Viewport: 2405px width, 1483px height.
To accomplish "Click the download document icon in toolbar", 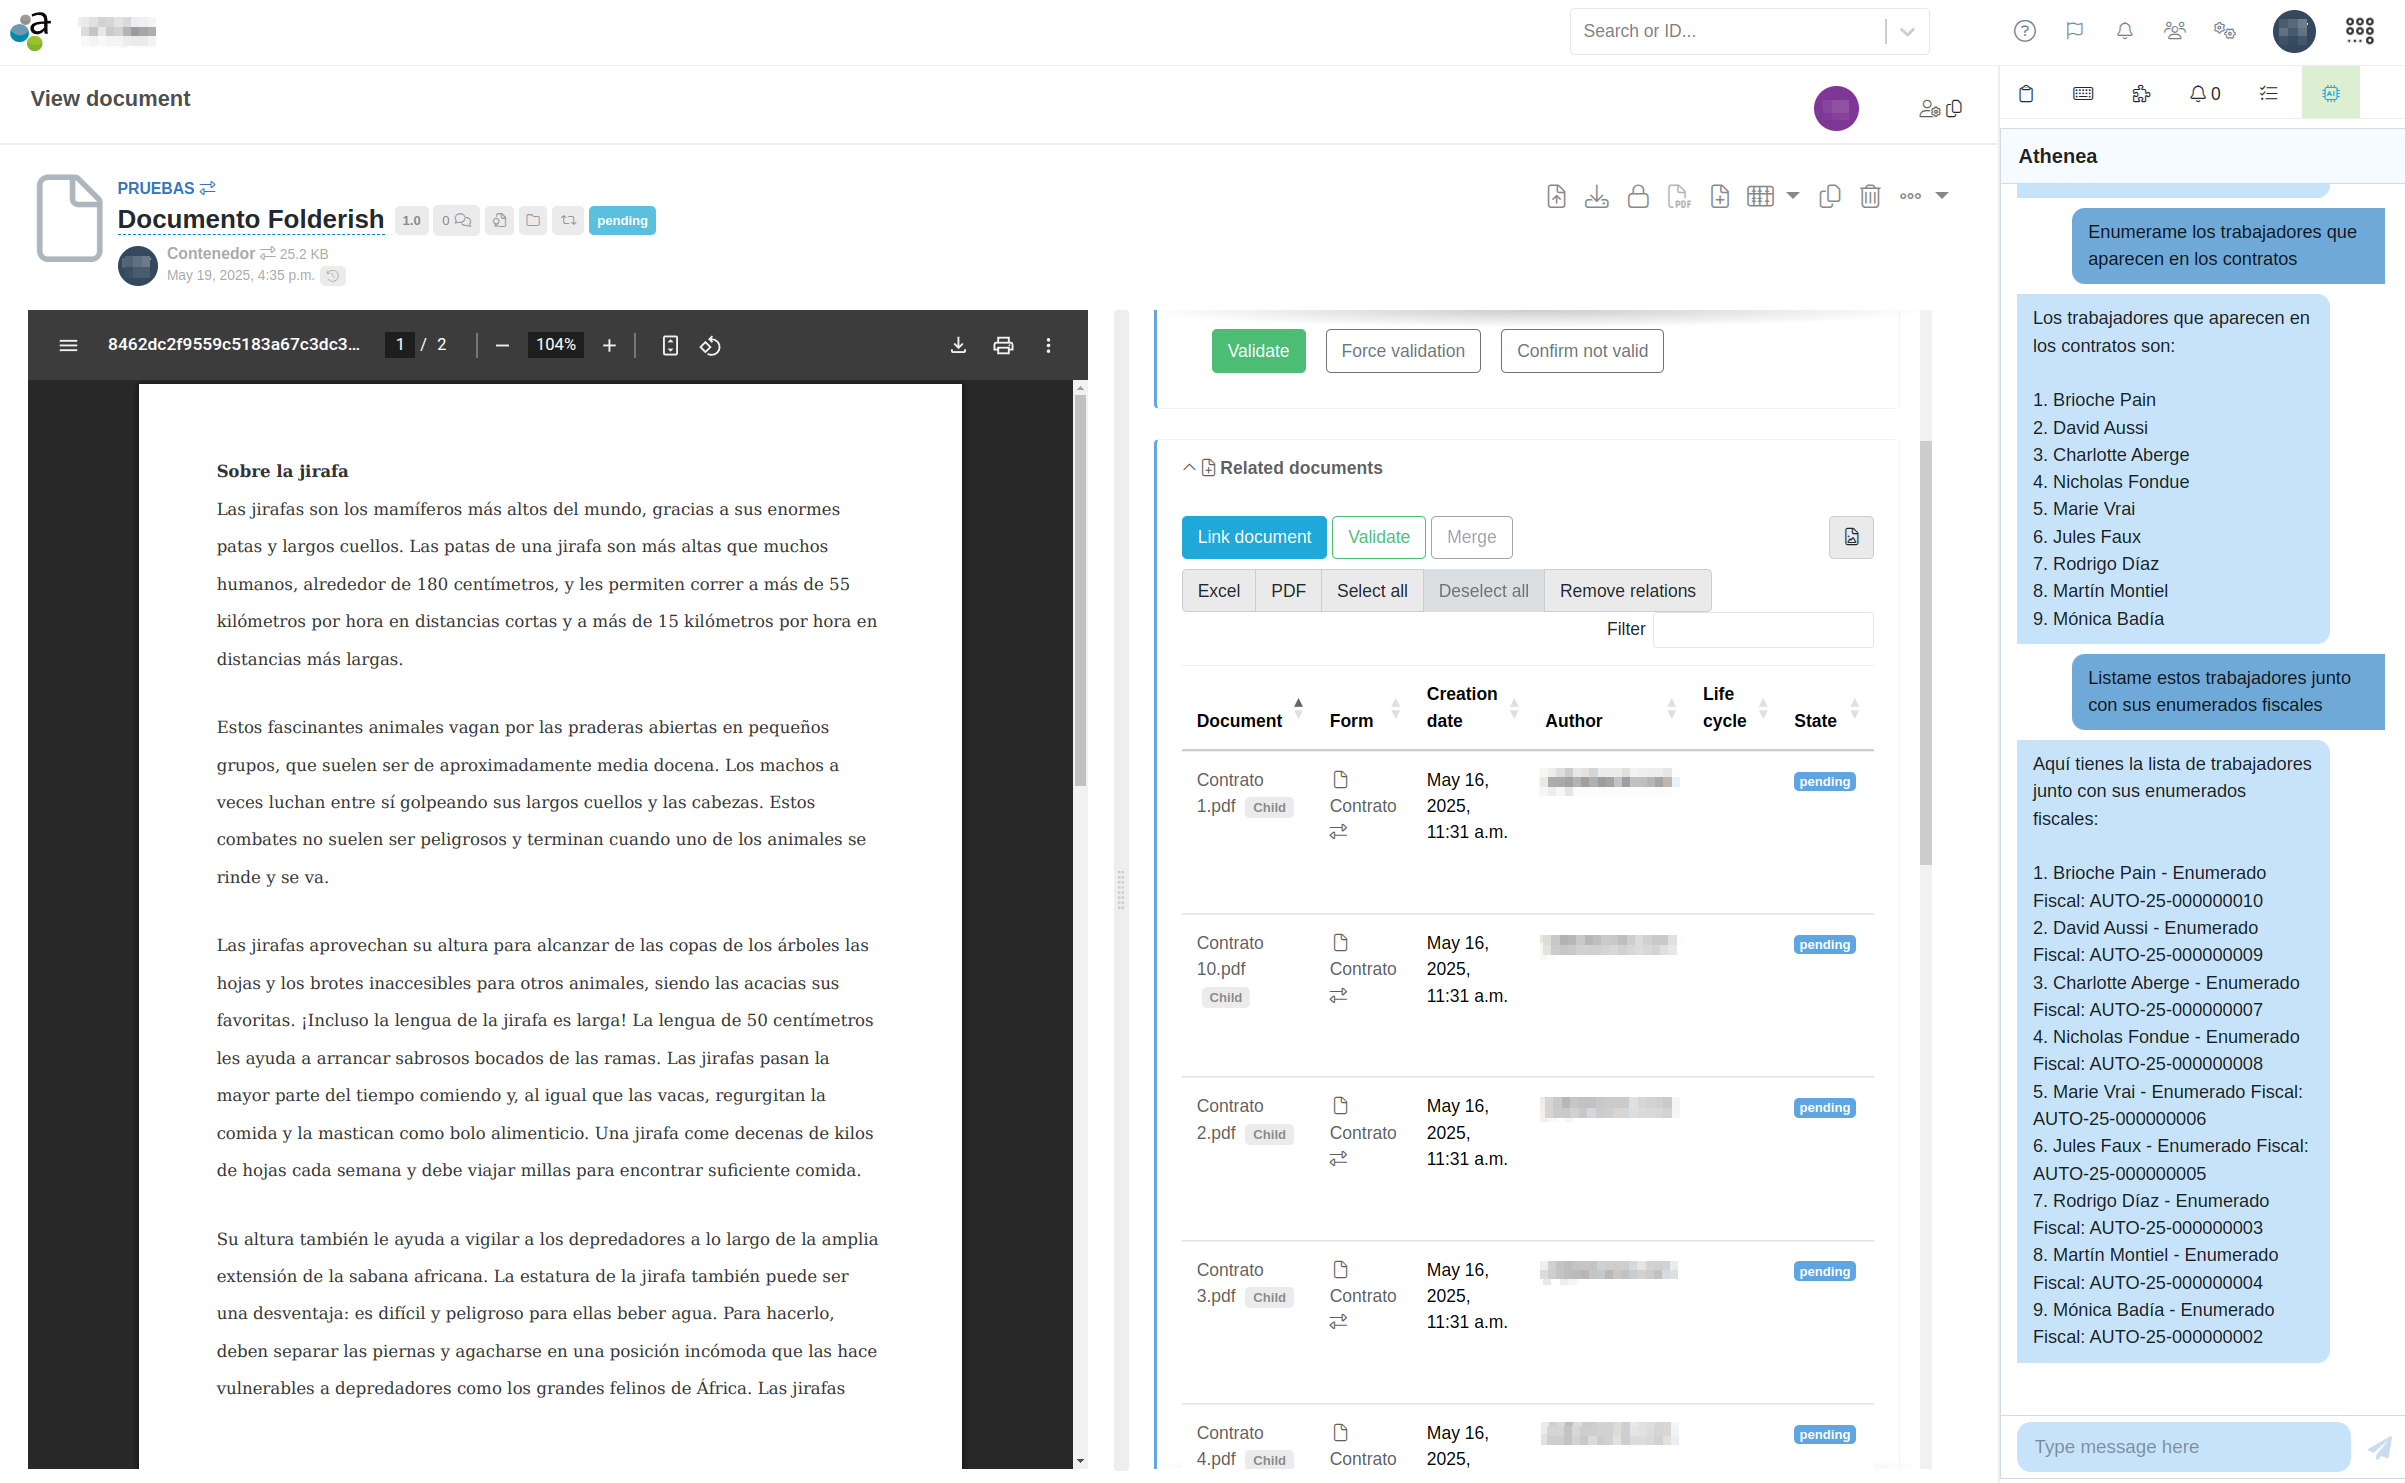I will click(x=1596, y=196).
